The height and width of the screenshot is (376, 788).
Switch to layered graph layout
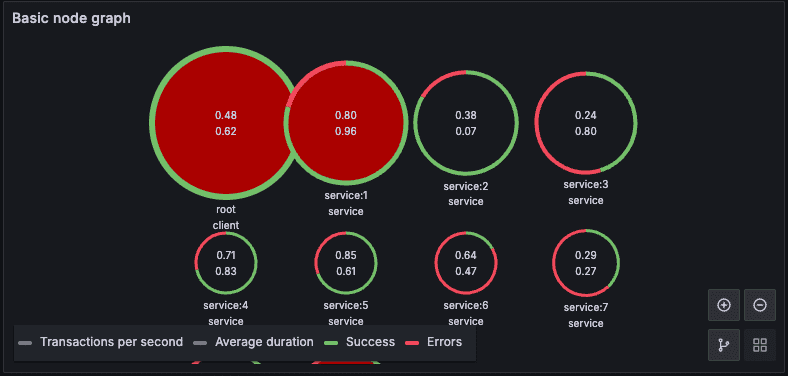[x=724, y=345]
